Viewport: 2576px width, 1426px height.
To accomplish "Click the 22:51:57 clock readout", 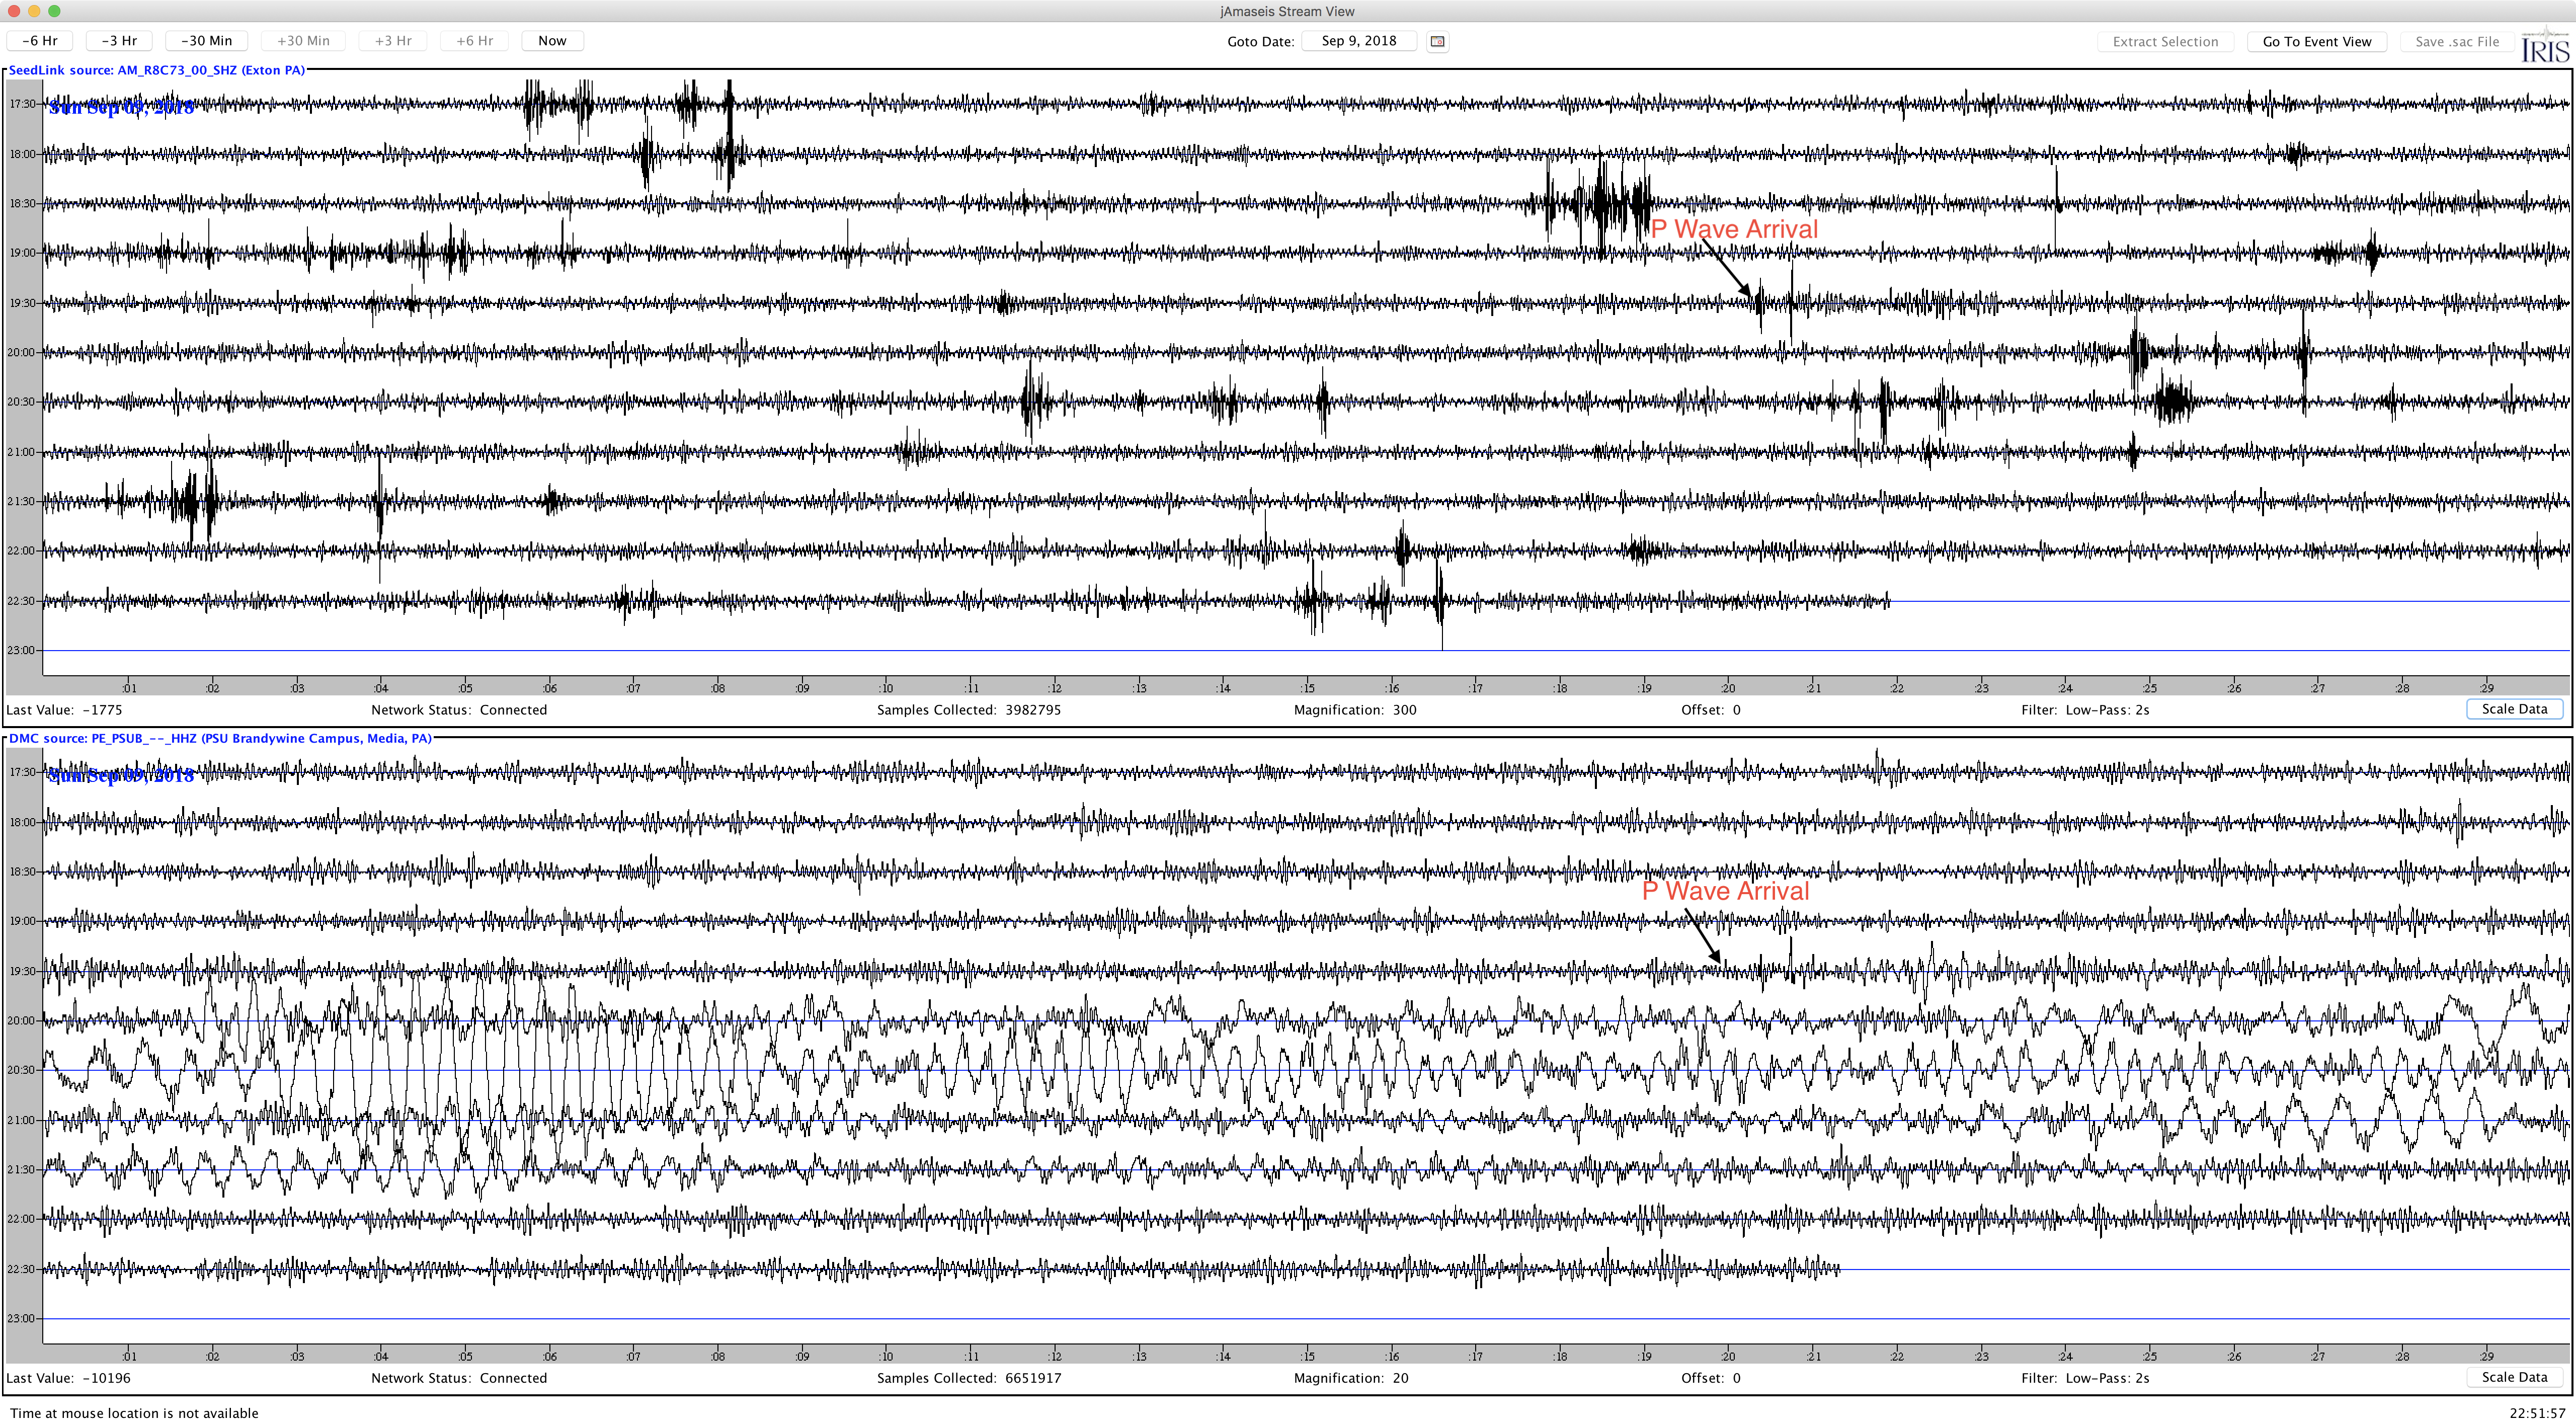I will click(2537, 1413).
